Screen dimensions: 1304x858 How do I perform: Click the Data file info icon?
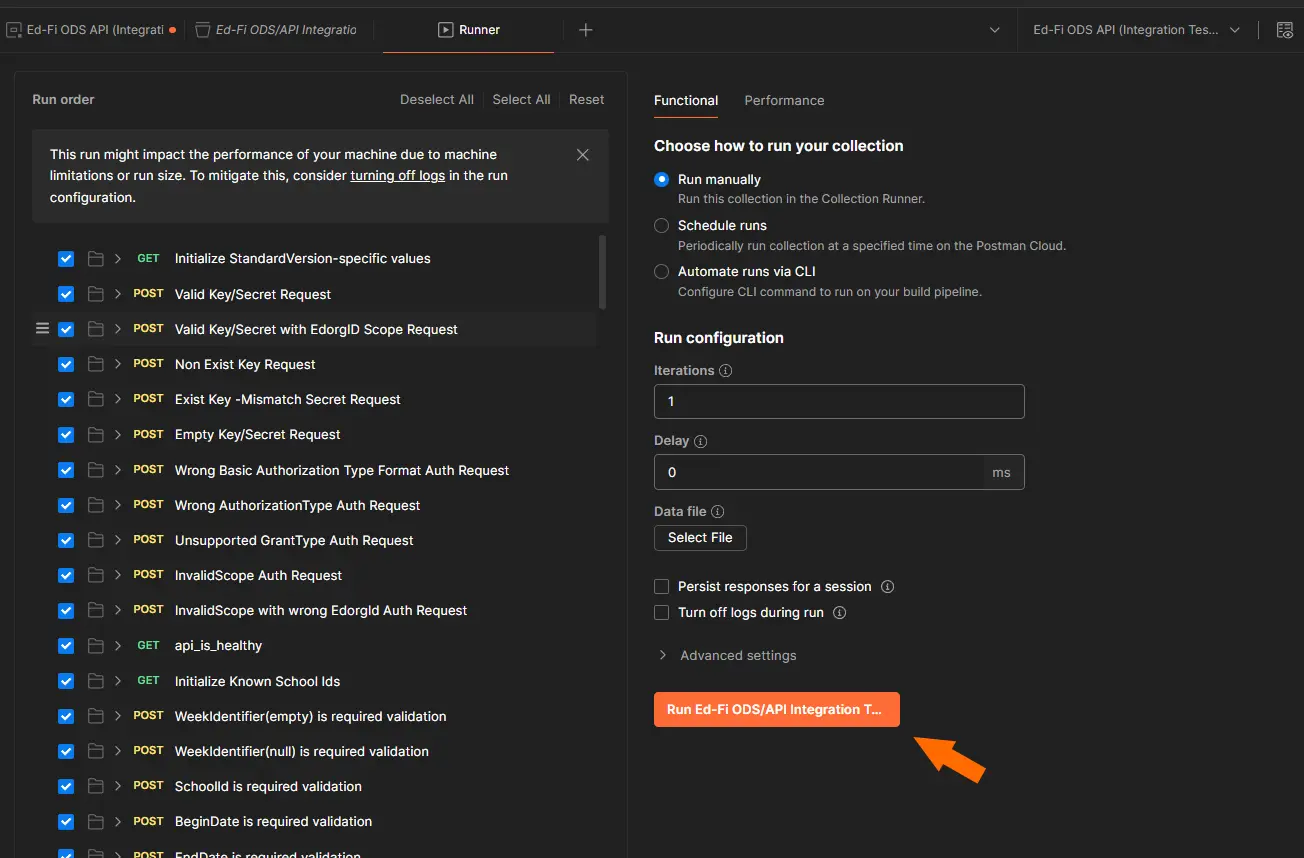tap(718, 511)
